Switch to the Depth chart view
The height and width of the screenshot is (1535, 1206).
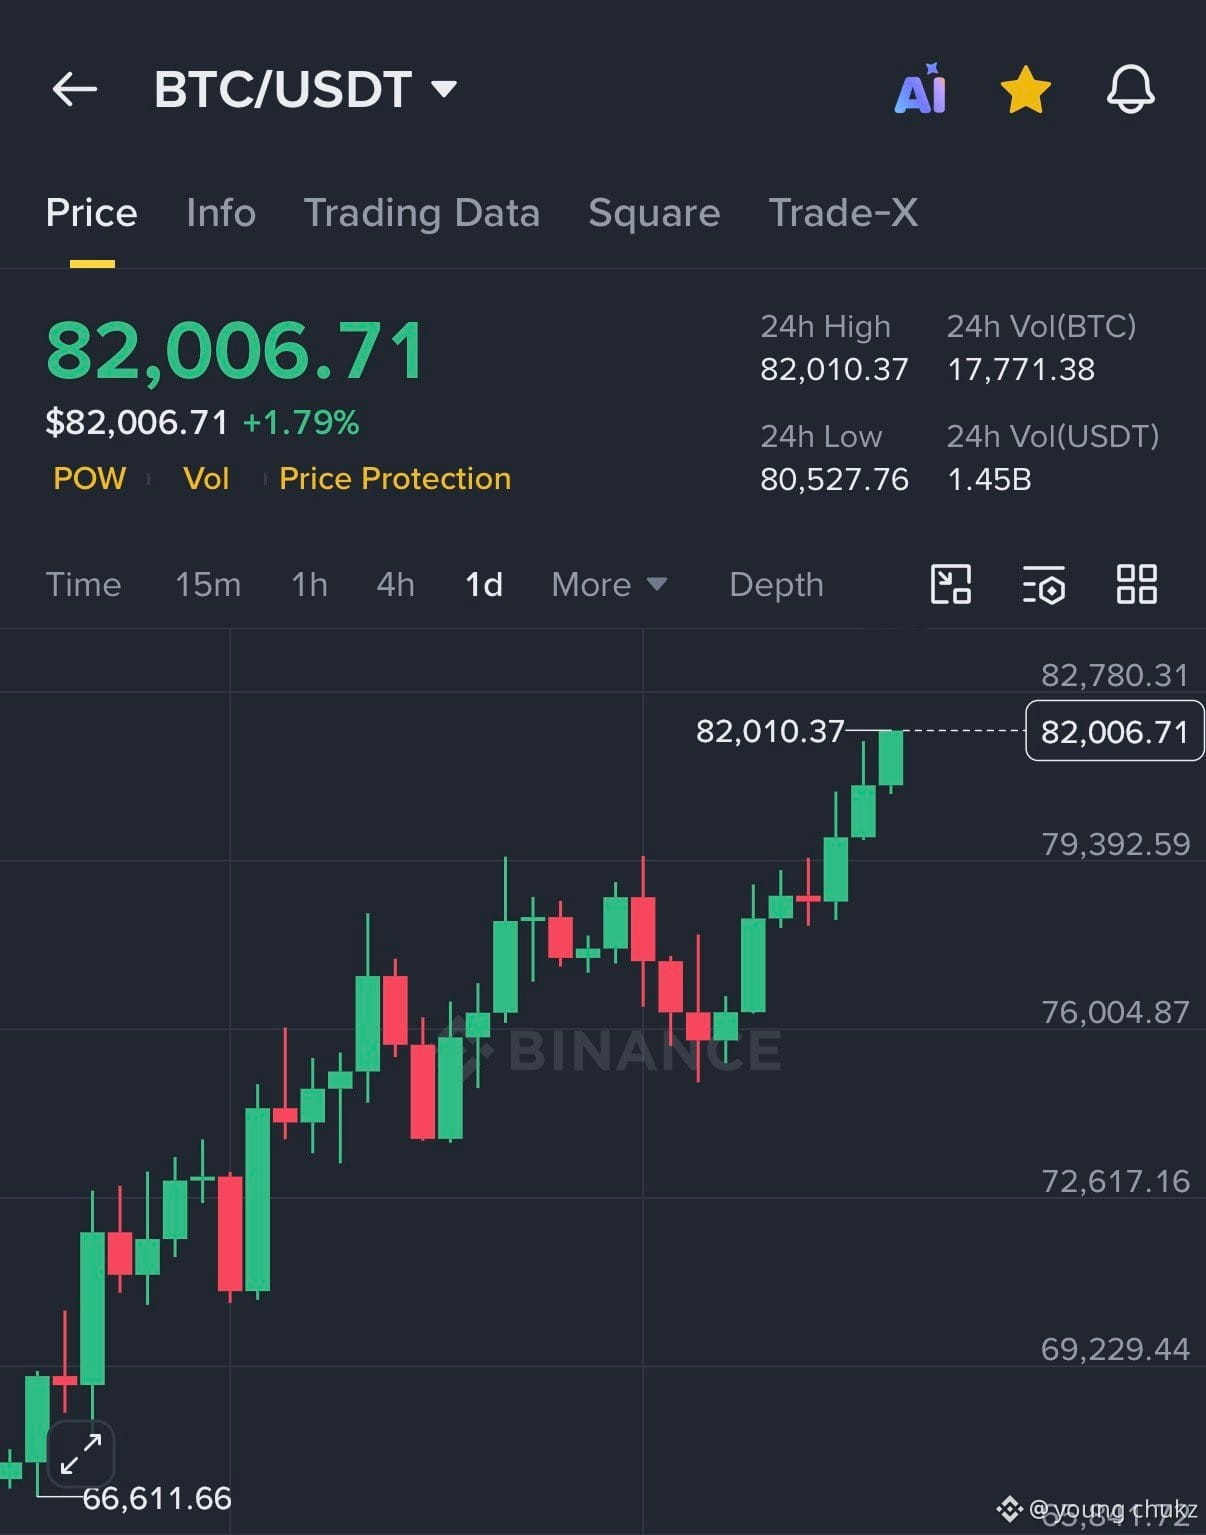click(x=776, y=584)
